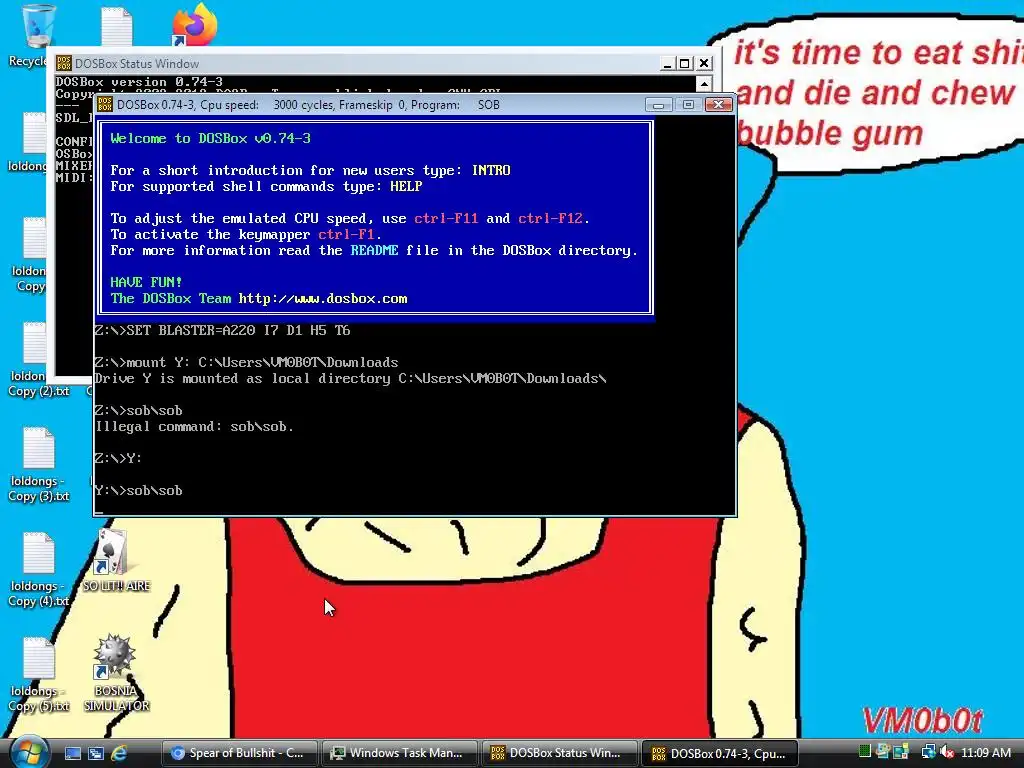The image size is (1024, 768).
Task: Click the 'Drive Y is mounted as local directory' line
Action: tap(351, 379)
